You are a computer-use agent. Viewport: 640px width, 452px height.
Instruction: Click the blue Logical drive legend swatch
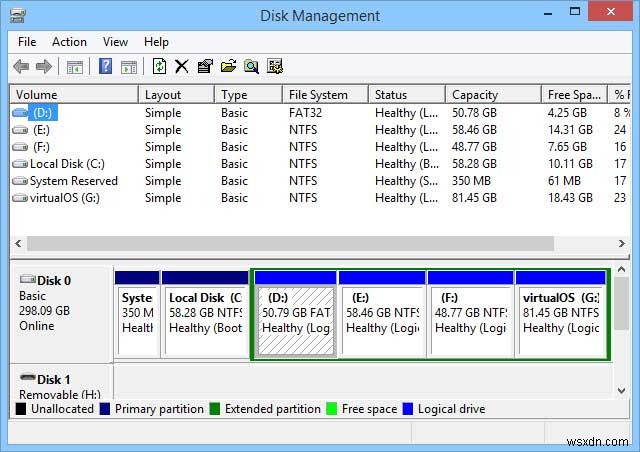[x=408, y=409]
